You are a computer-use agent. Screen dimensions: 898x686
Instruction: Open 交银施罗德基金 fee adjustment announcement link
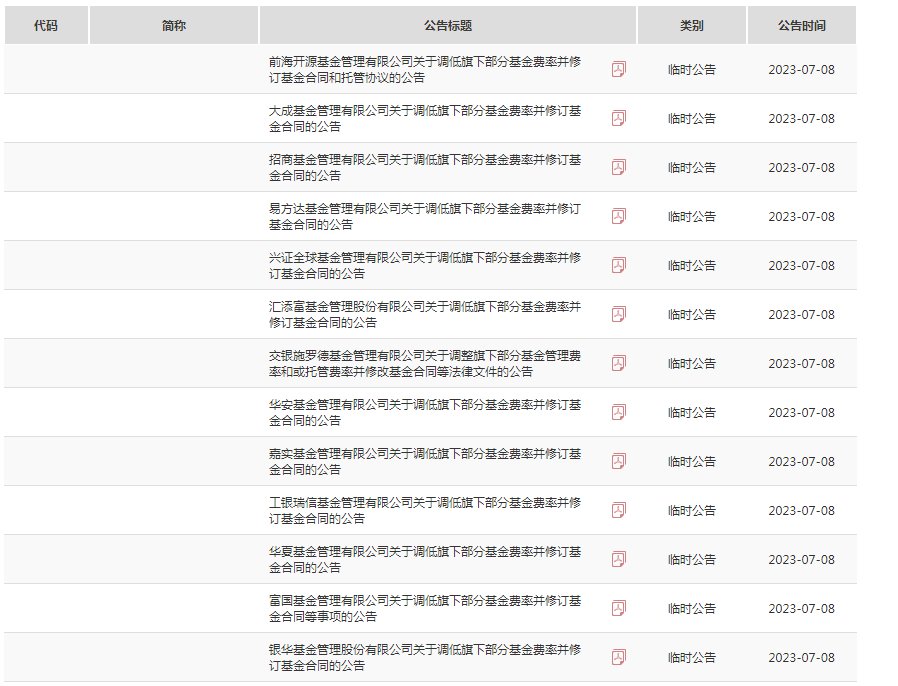tap(425, 363)
